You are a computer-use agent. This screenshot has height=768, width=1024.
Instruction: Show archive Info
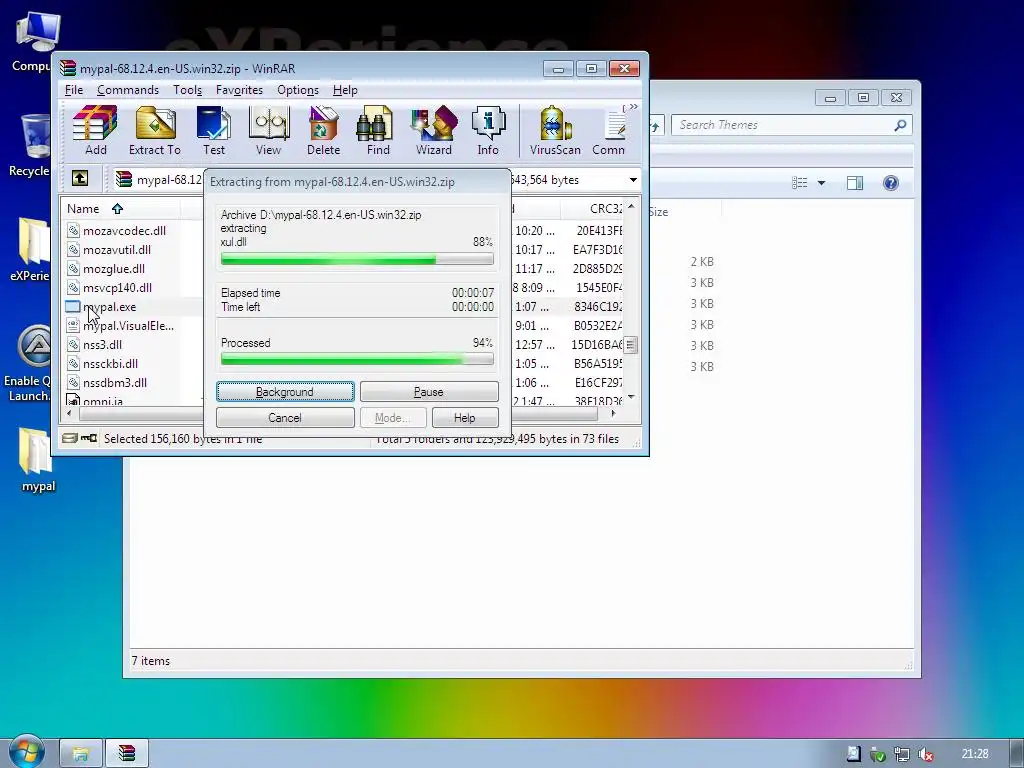488,131
